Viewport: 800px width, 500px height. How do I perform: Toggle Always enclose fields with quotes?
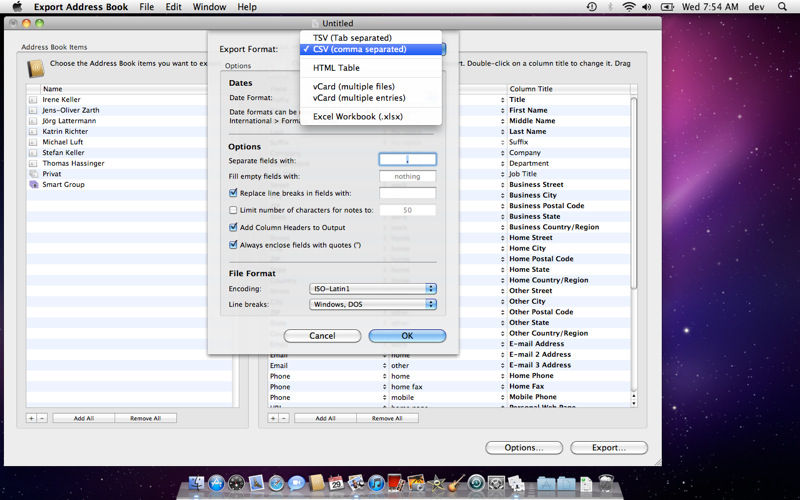pos(233,244)
